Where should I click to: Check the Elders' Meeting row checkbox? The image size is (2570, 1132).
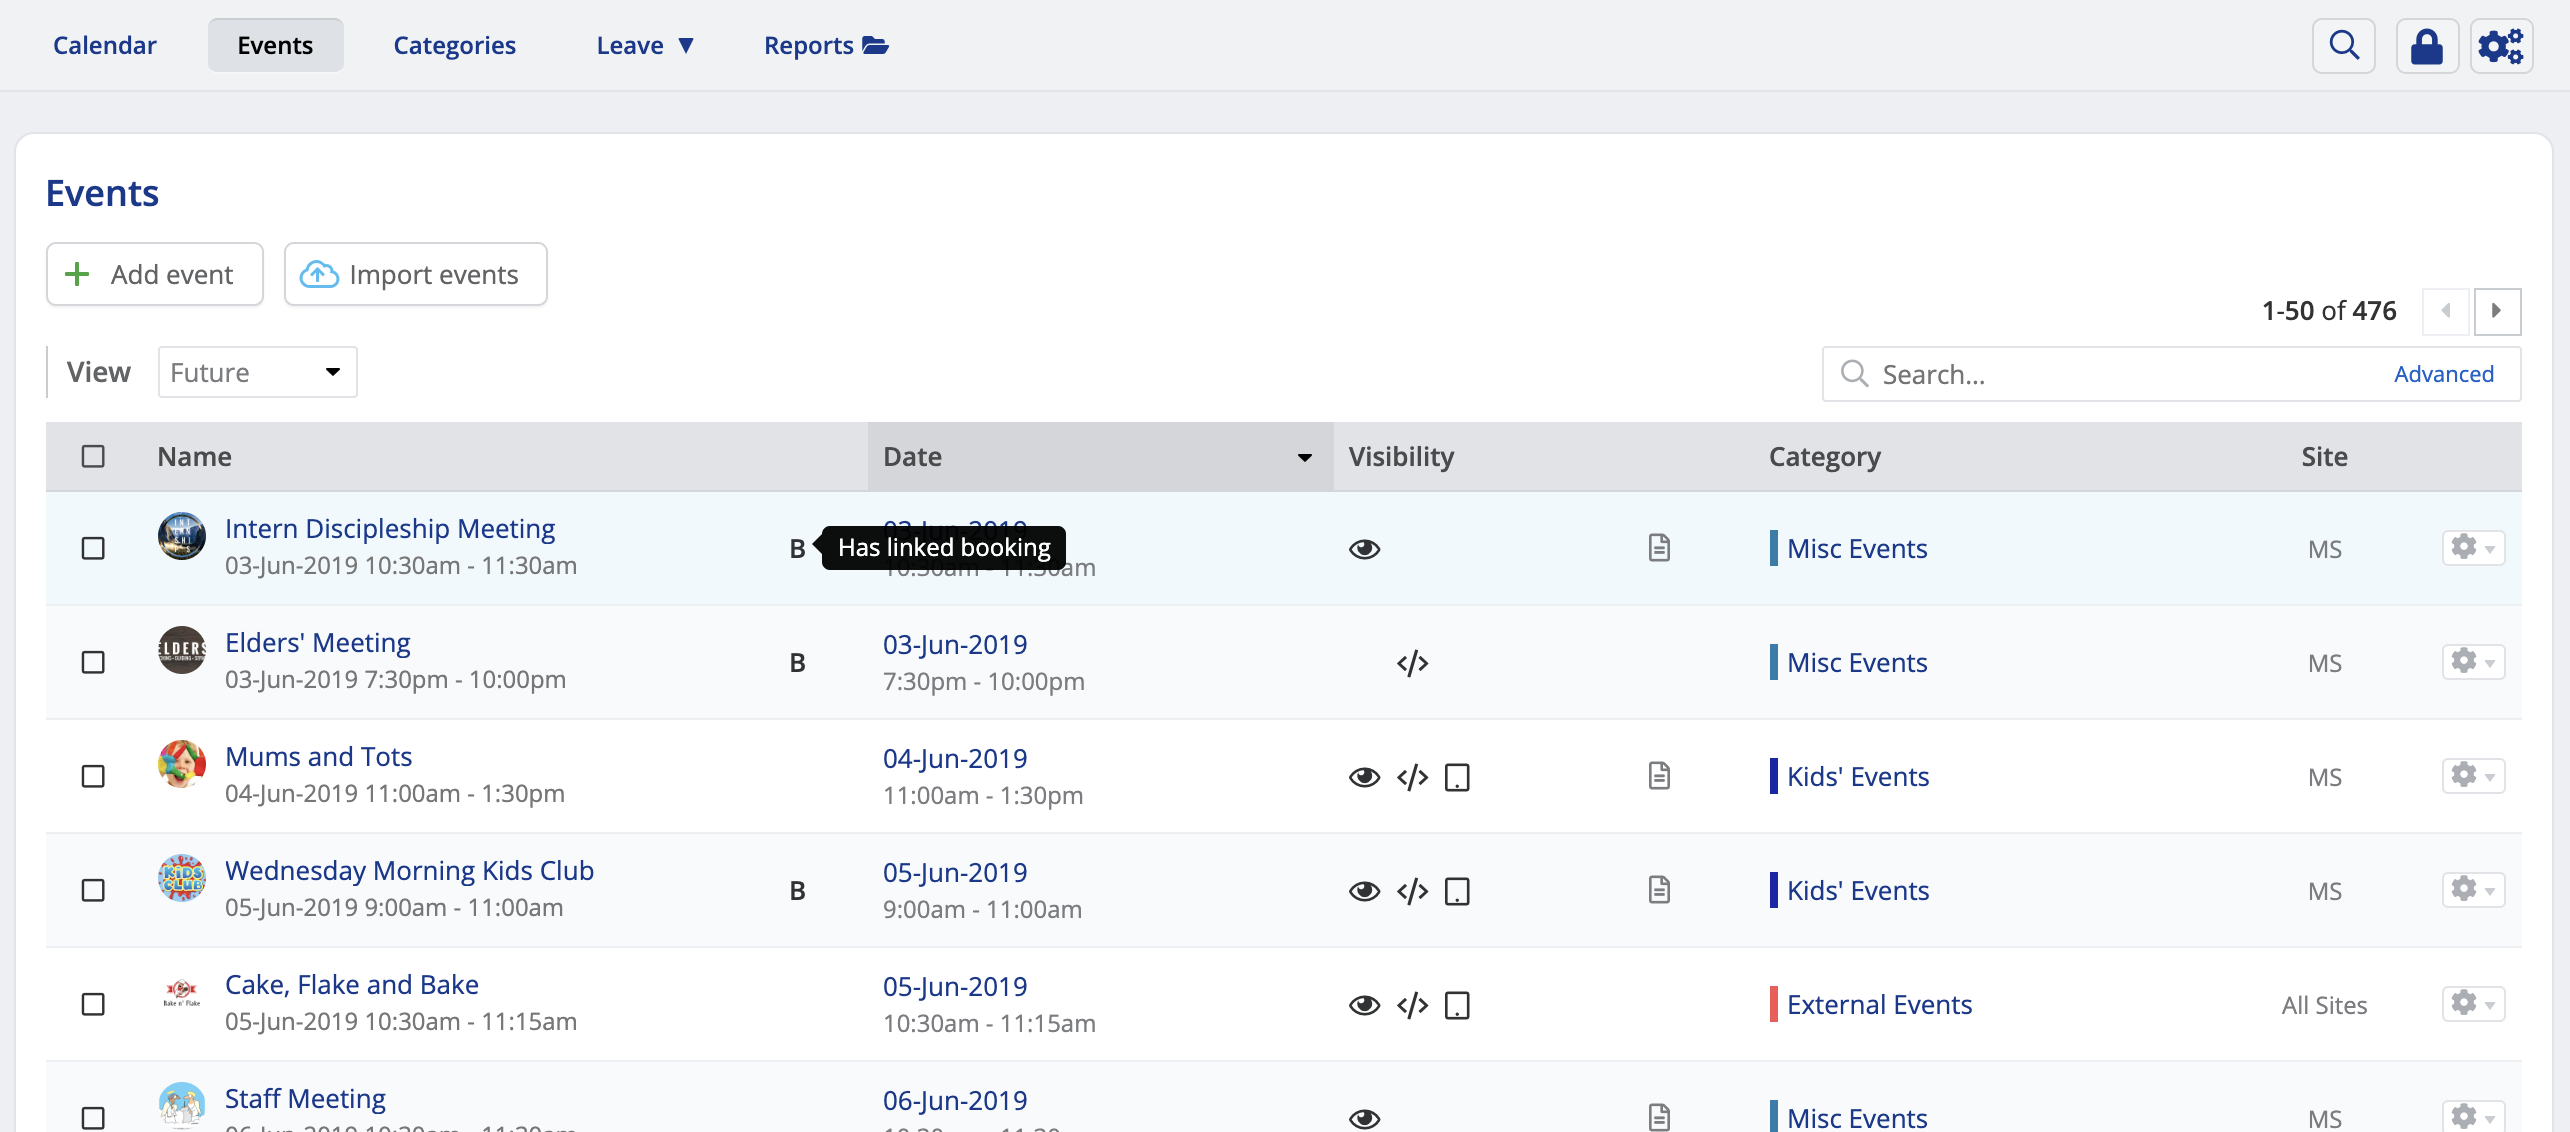pos(93,663)
